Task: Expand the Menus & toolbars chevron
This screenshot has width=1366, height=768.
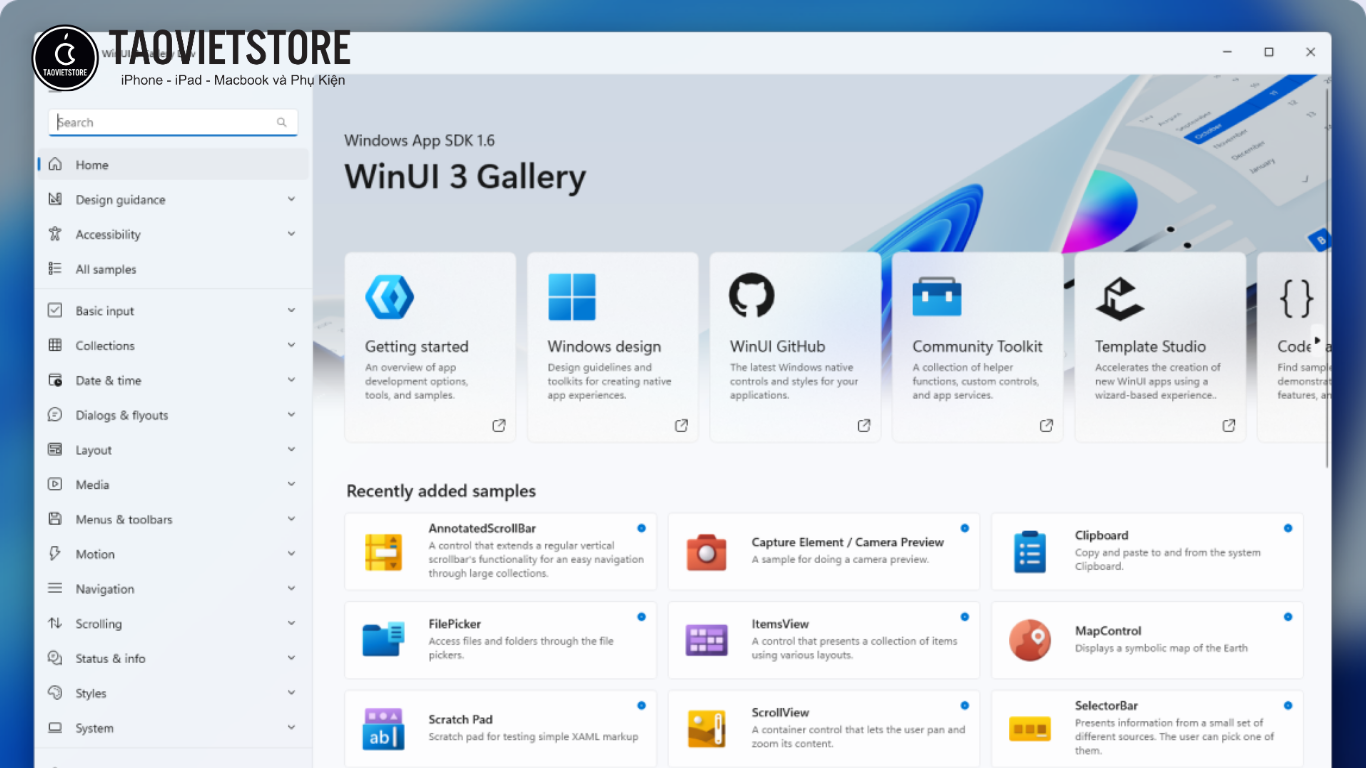Action: click(291, 519)
